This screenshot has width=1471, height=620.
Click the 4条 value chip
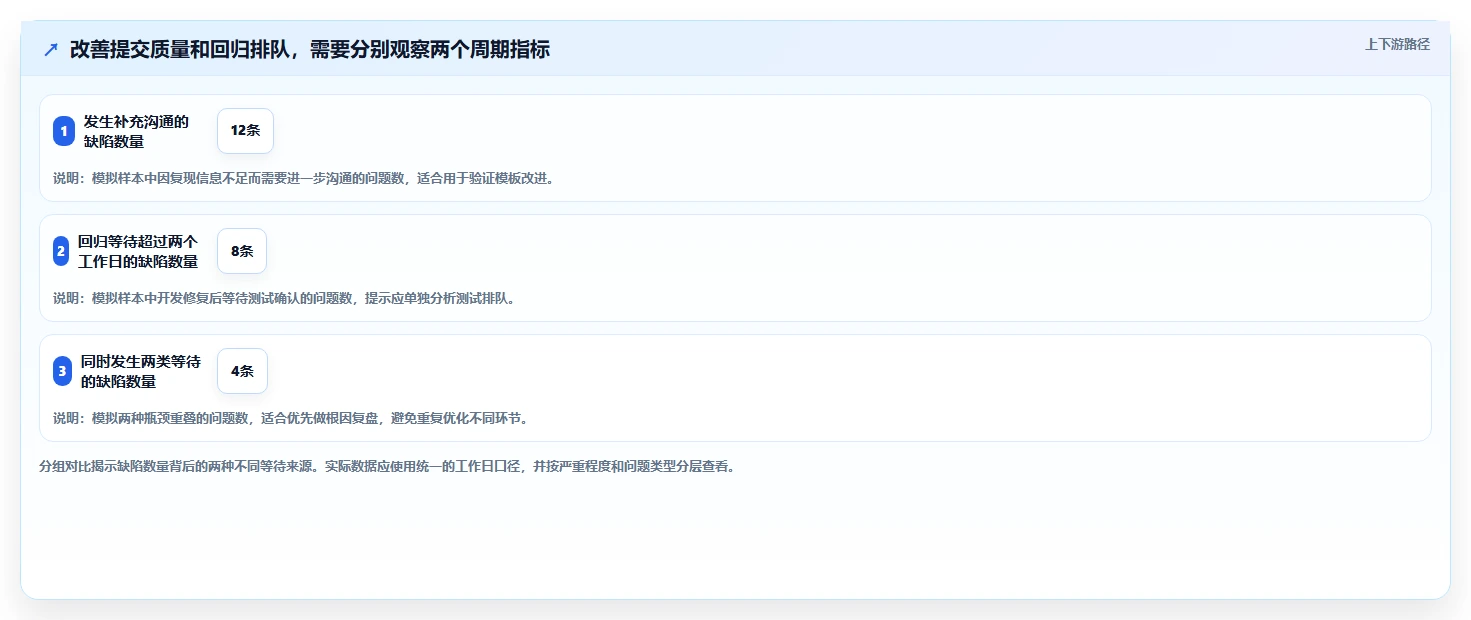242,371
